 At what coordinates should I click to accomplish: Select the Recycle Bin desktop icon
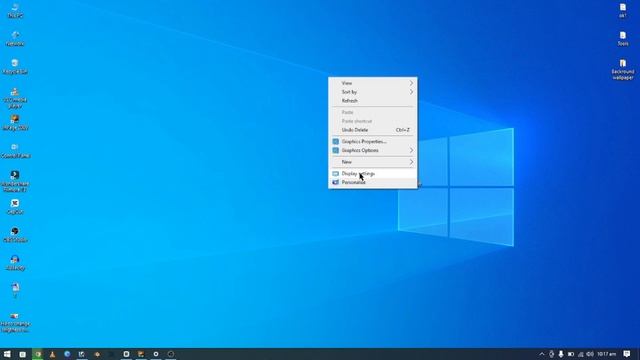pyautogui.click(x=15, y=67)
